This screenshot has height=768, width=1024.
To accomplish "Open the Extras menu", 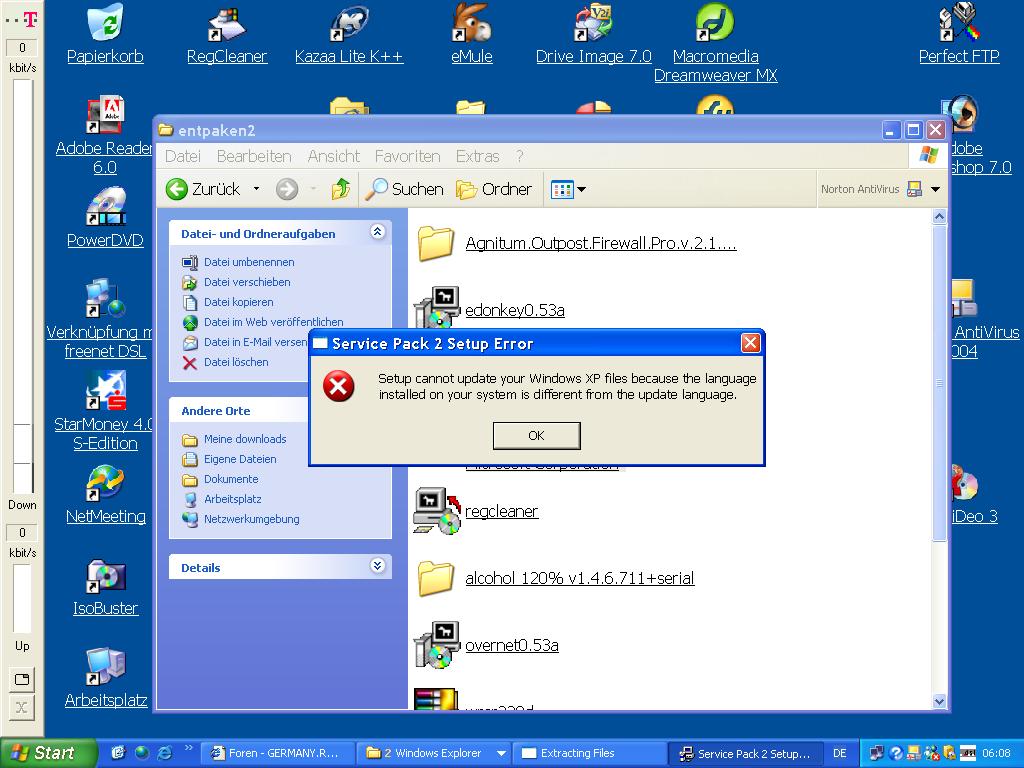I will (x=477, y=157).
